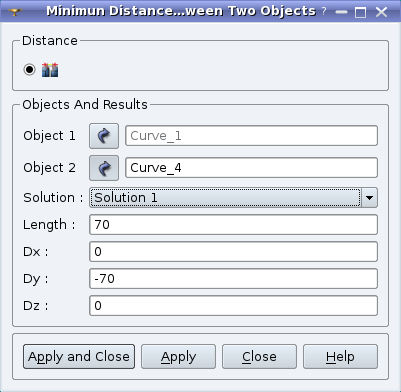Click the Object 1 field showing Curve_1
The width and height of the screenshot is (401, 392).
pos(251,136)
